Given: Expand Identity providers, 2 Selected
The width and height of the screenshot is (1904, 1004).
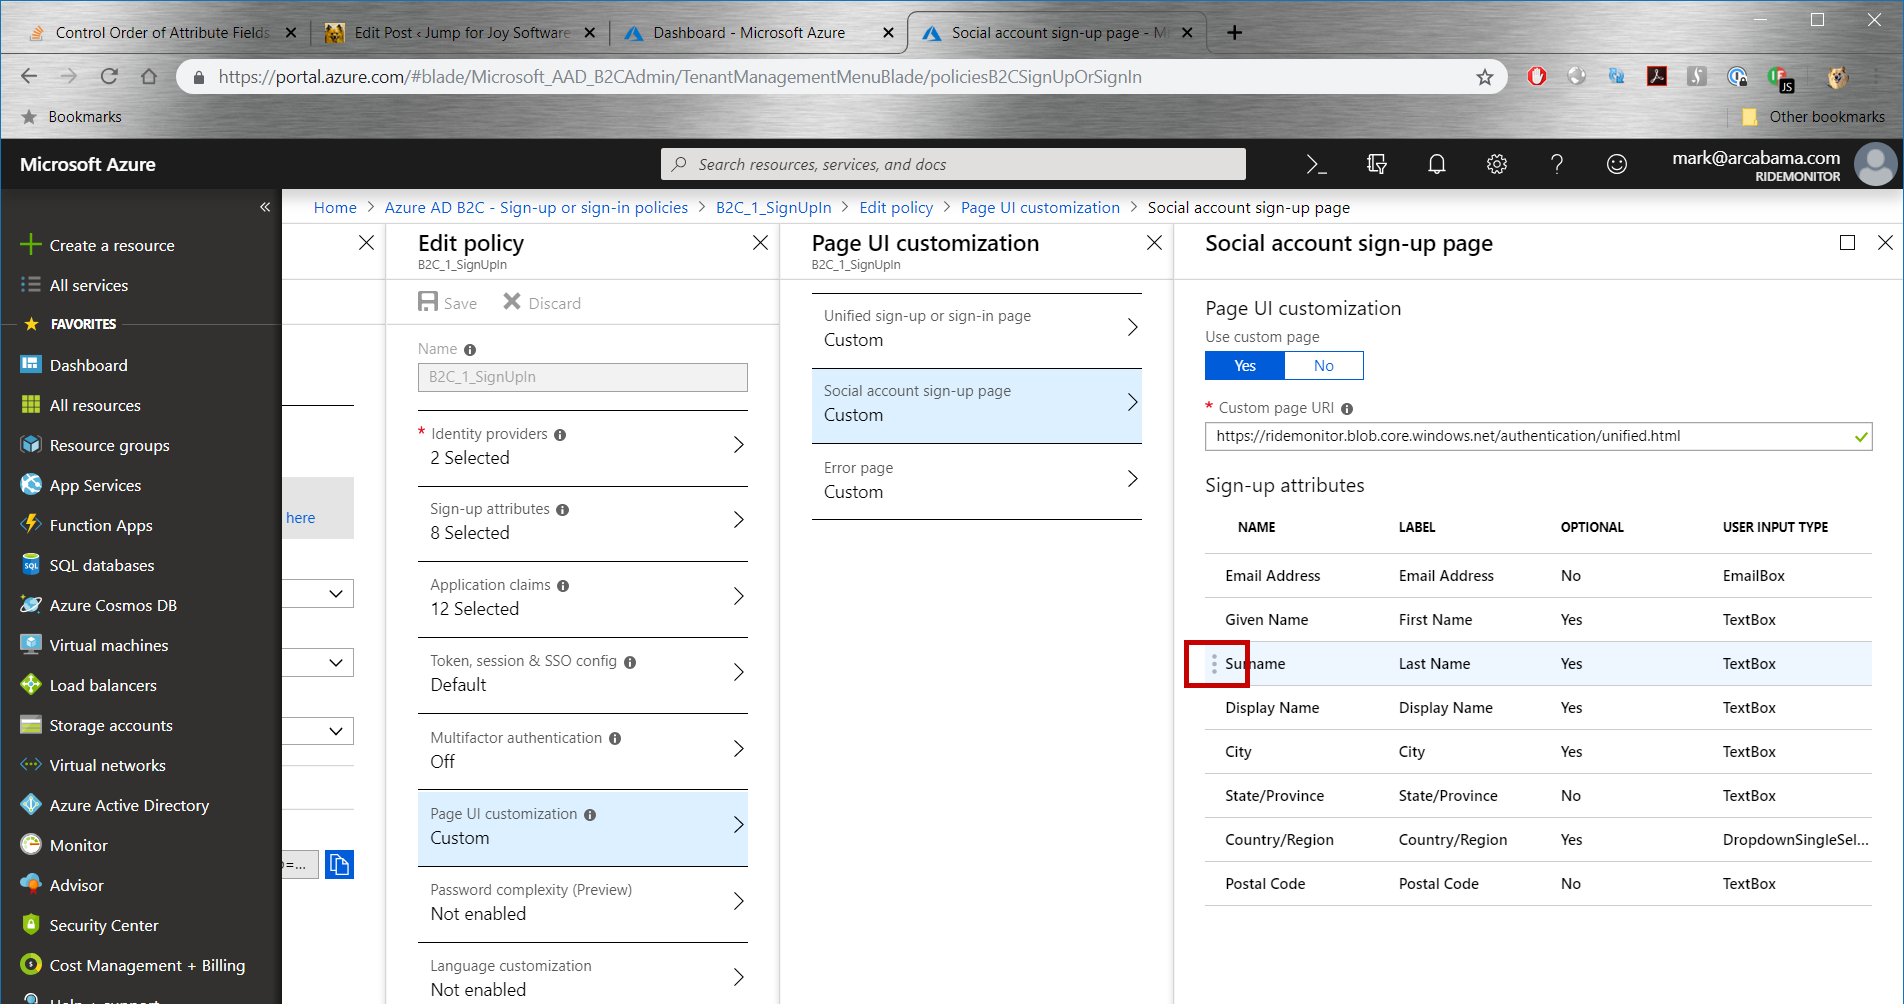Looking at the screenshot, I should pos(583,446).
